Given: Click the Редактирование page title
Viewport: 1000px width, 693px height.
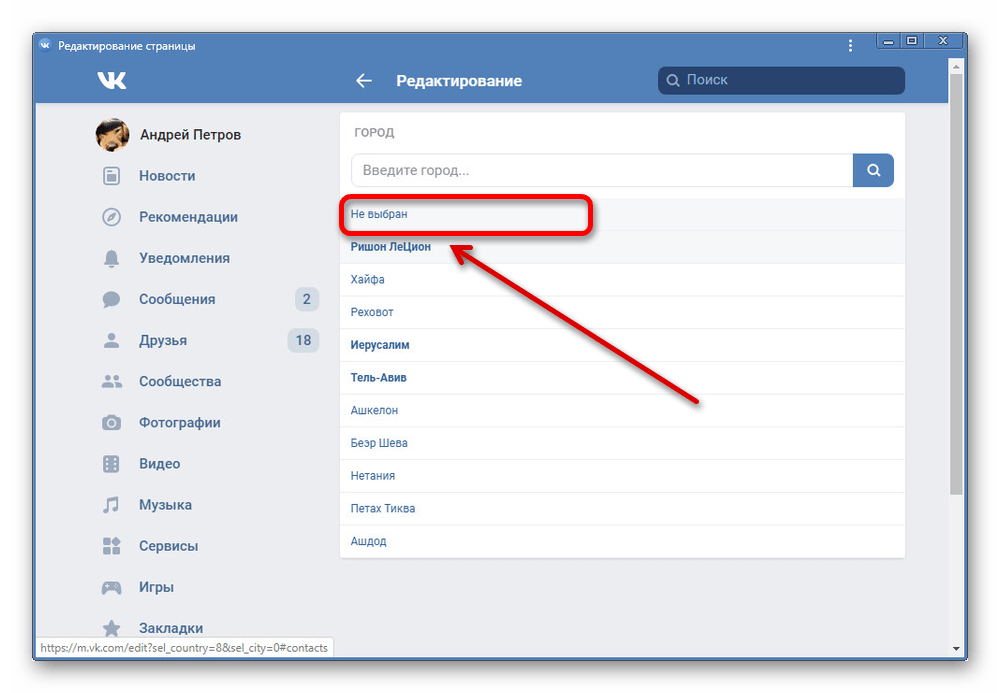Looking at the screenshot, I should tap(459, 81).
